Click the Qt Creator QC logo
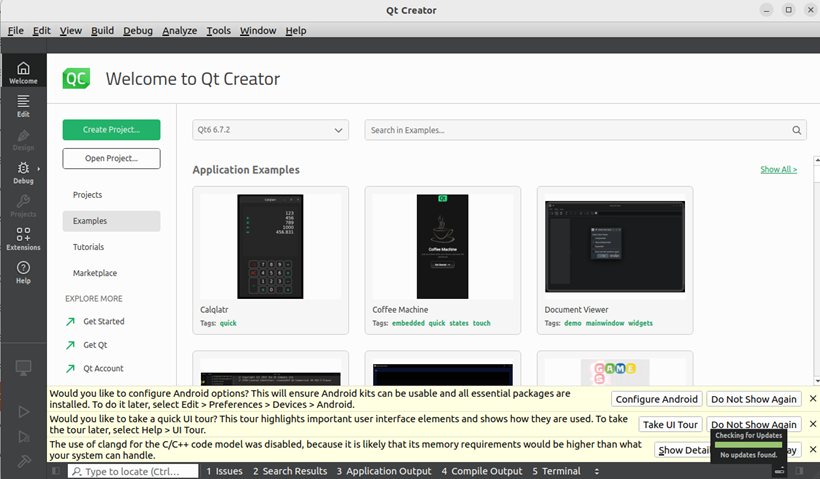This screenshot has width=820, height=479. pyautogui.click(x=76, y=78)
